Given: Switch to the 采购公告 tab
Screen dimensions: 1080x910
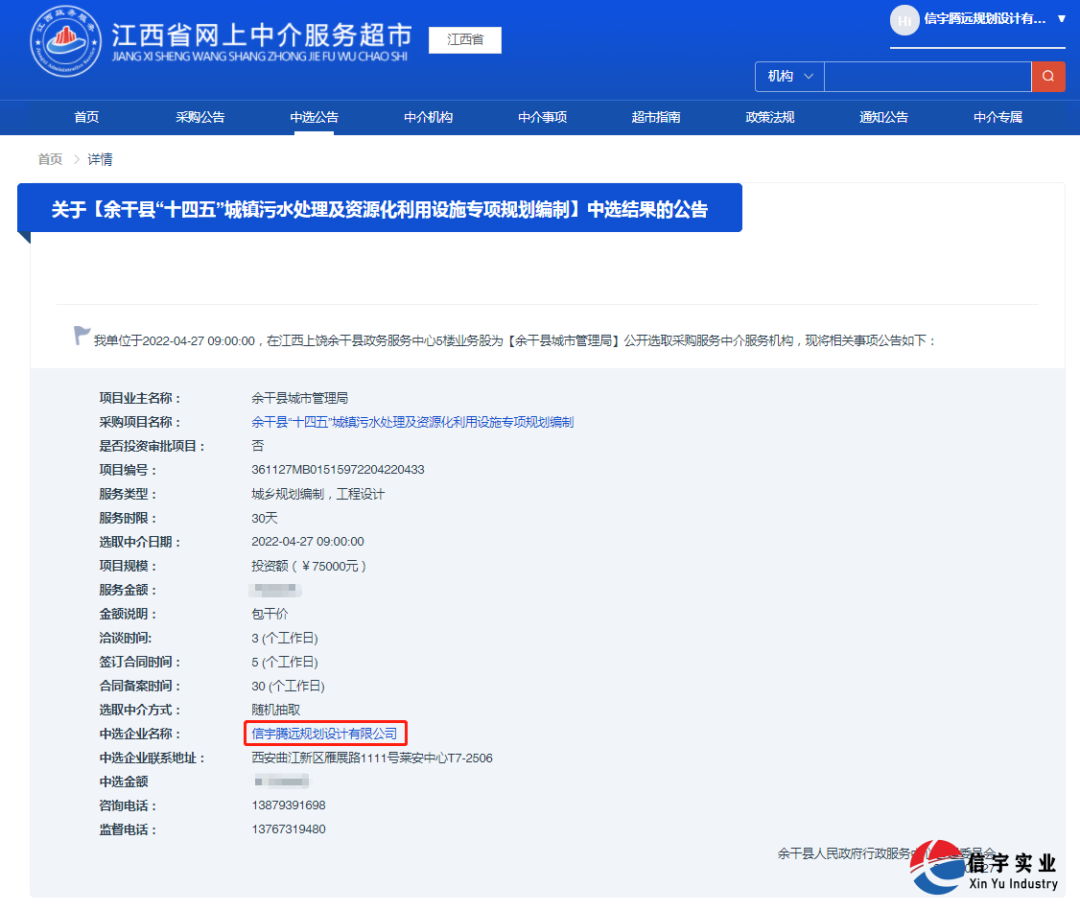Looking at the screenshot, I should [x=200, y=117].
